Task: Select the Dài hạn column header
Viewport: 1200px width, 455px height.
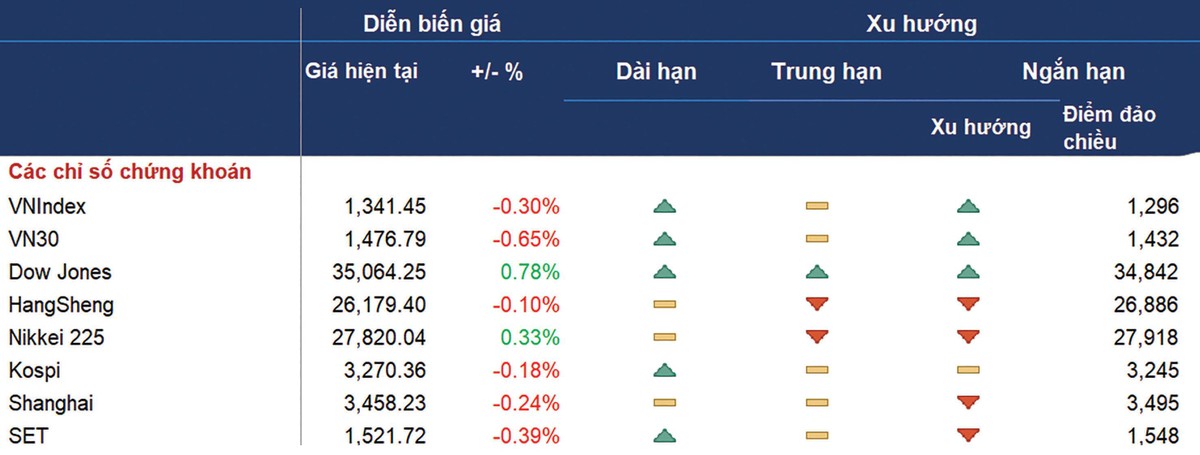Action: (656, 72)
